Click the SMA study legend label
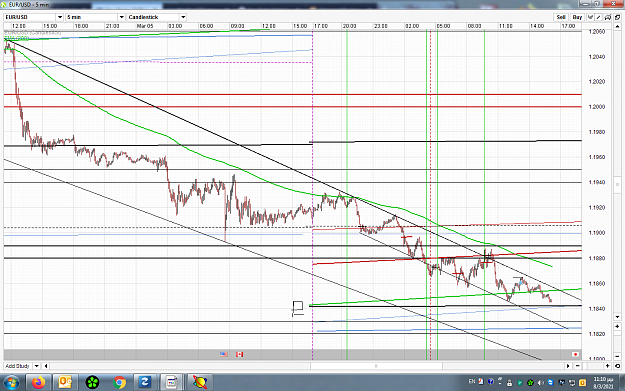625x391 pixels. tap(17, 38)
